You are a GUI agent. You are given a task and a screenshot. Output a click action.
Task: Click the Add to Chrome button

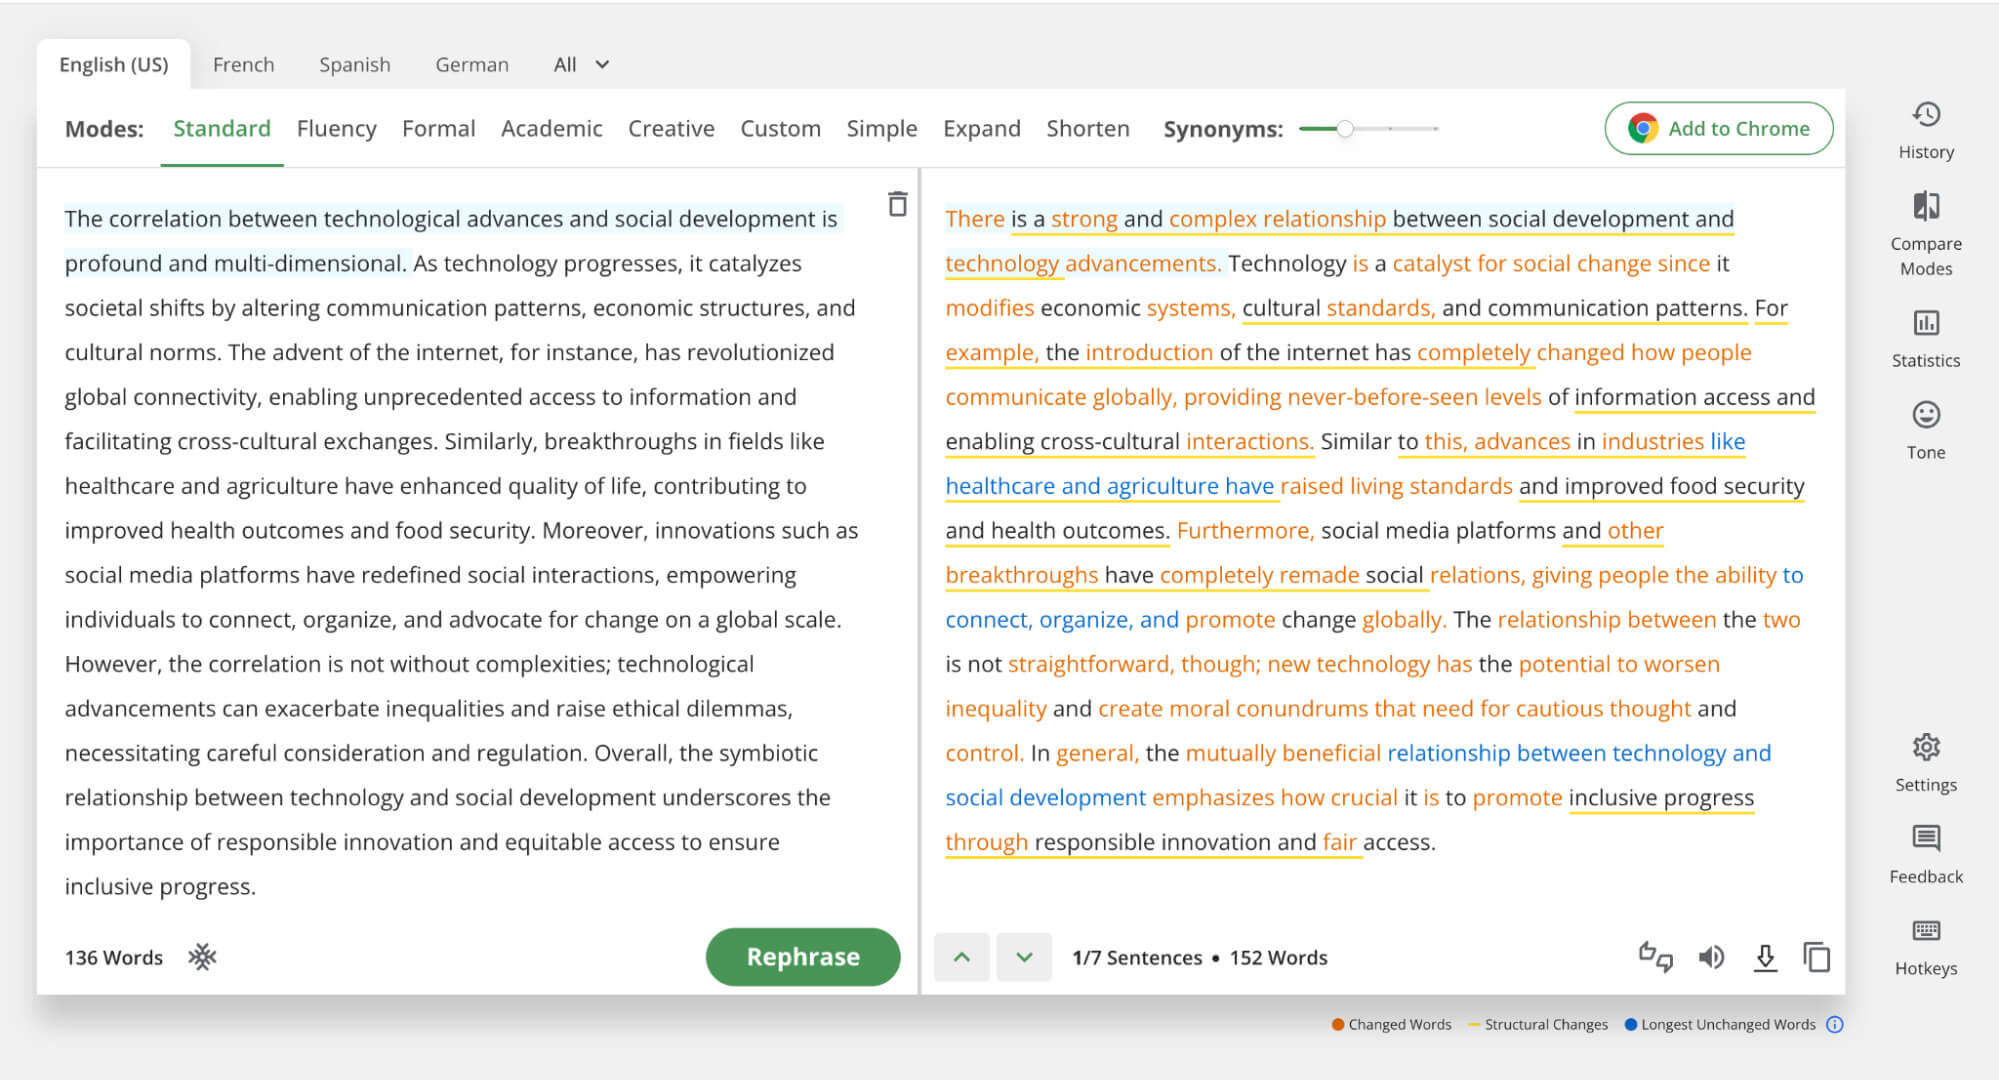(1718, 129)
